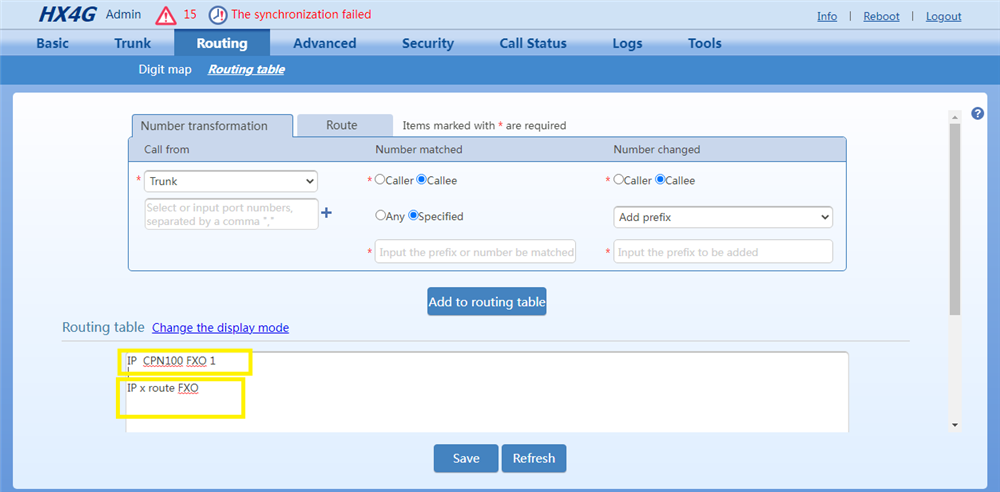Screen dimensions: 1000x492
Task: Click Change the display mode link
Action: (220, 328)
